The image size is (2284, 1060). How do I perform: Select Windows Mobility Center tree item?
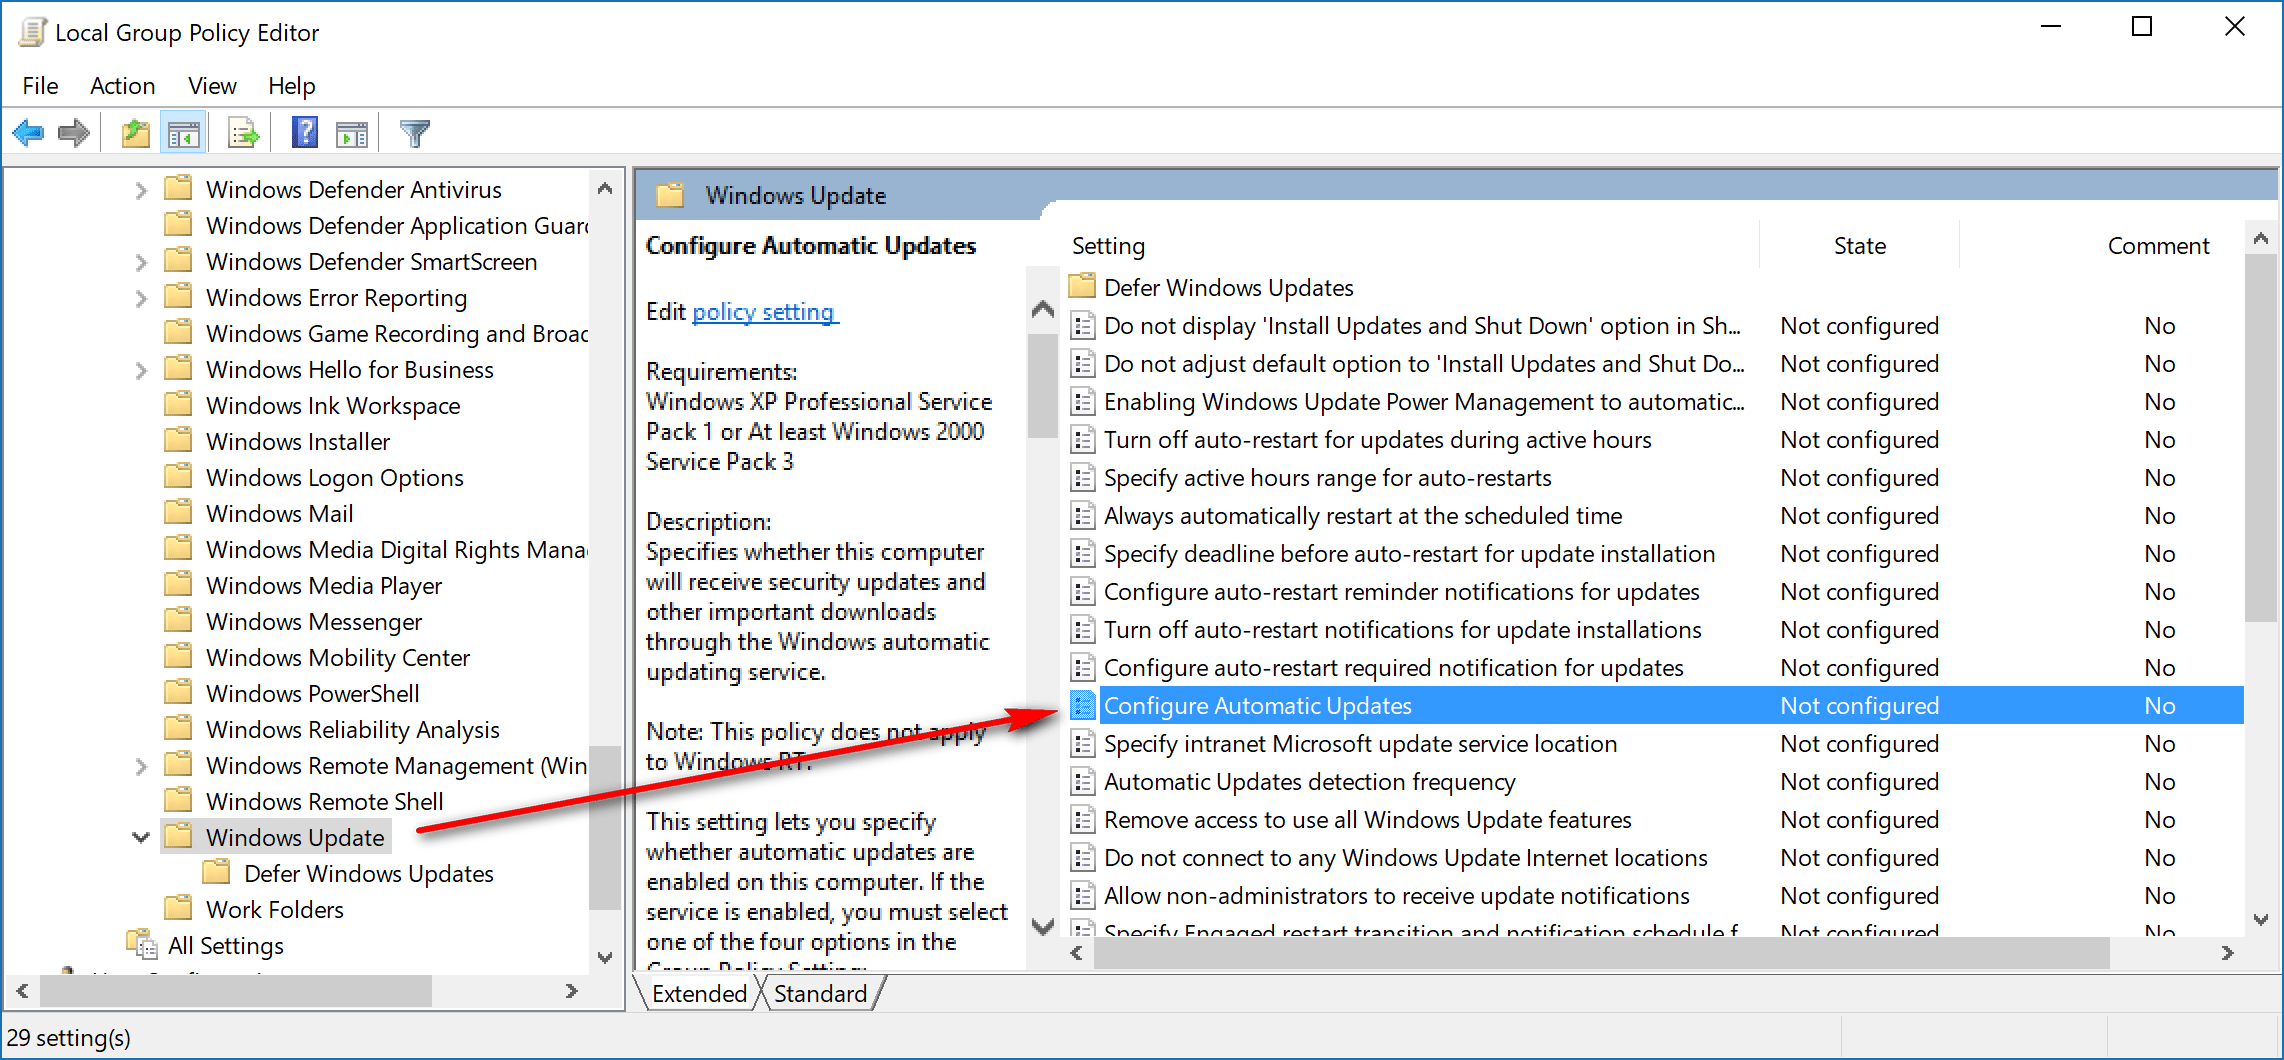point(337,657)
